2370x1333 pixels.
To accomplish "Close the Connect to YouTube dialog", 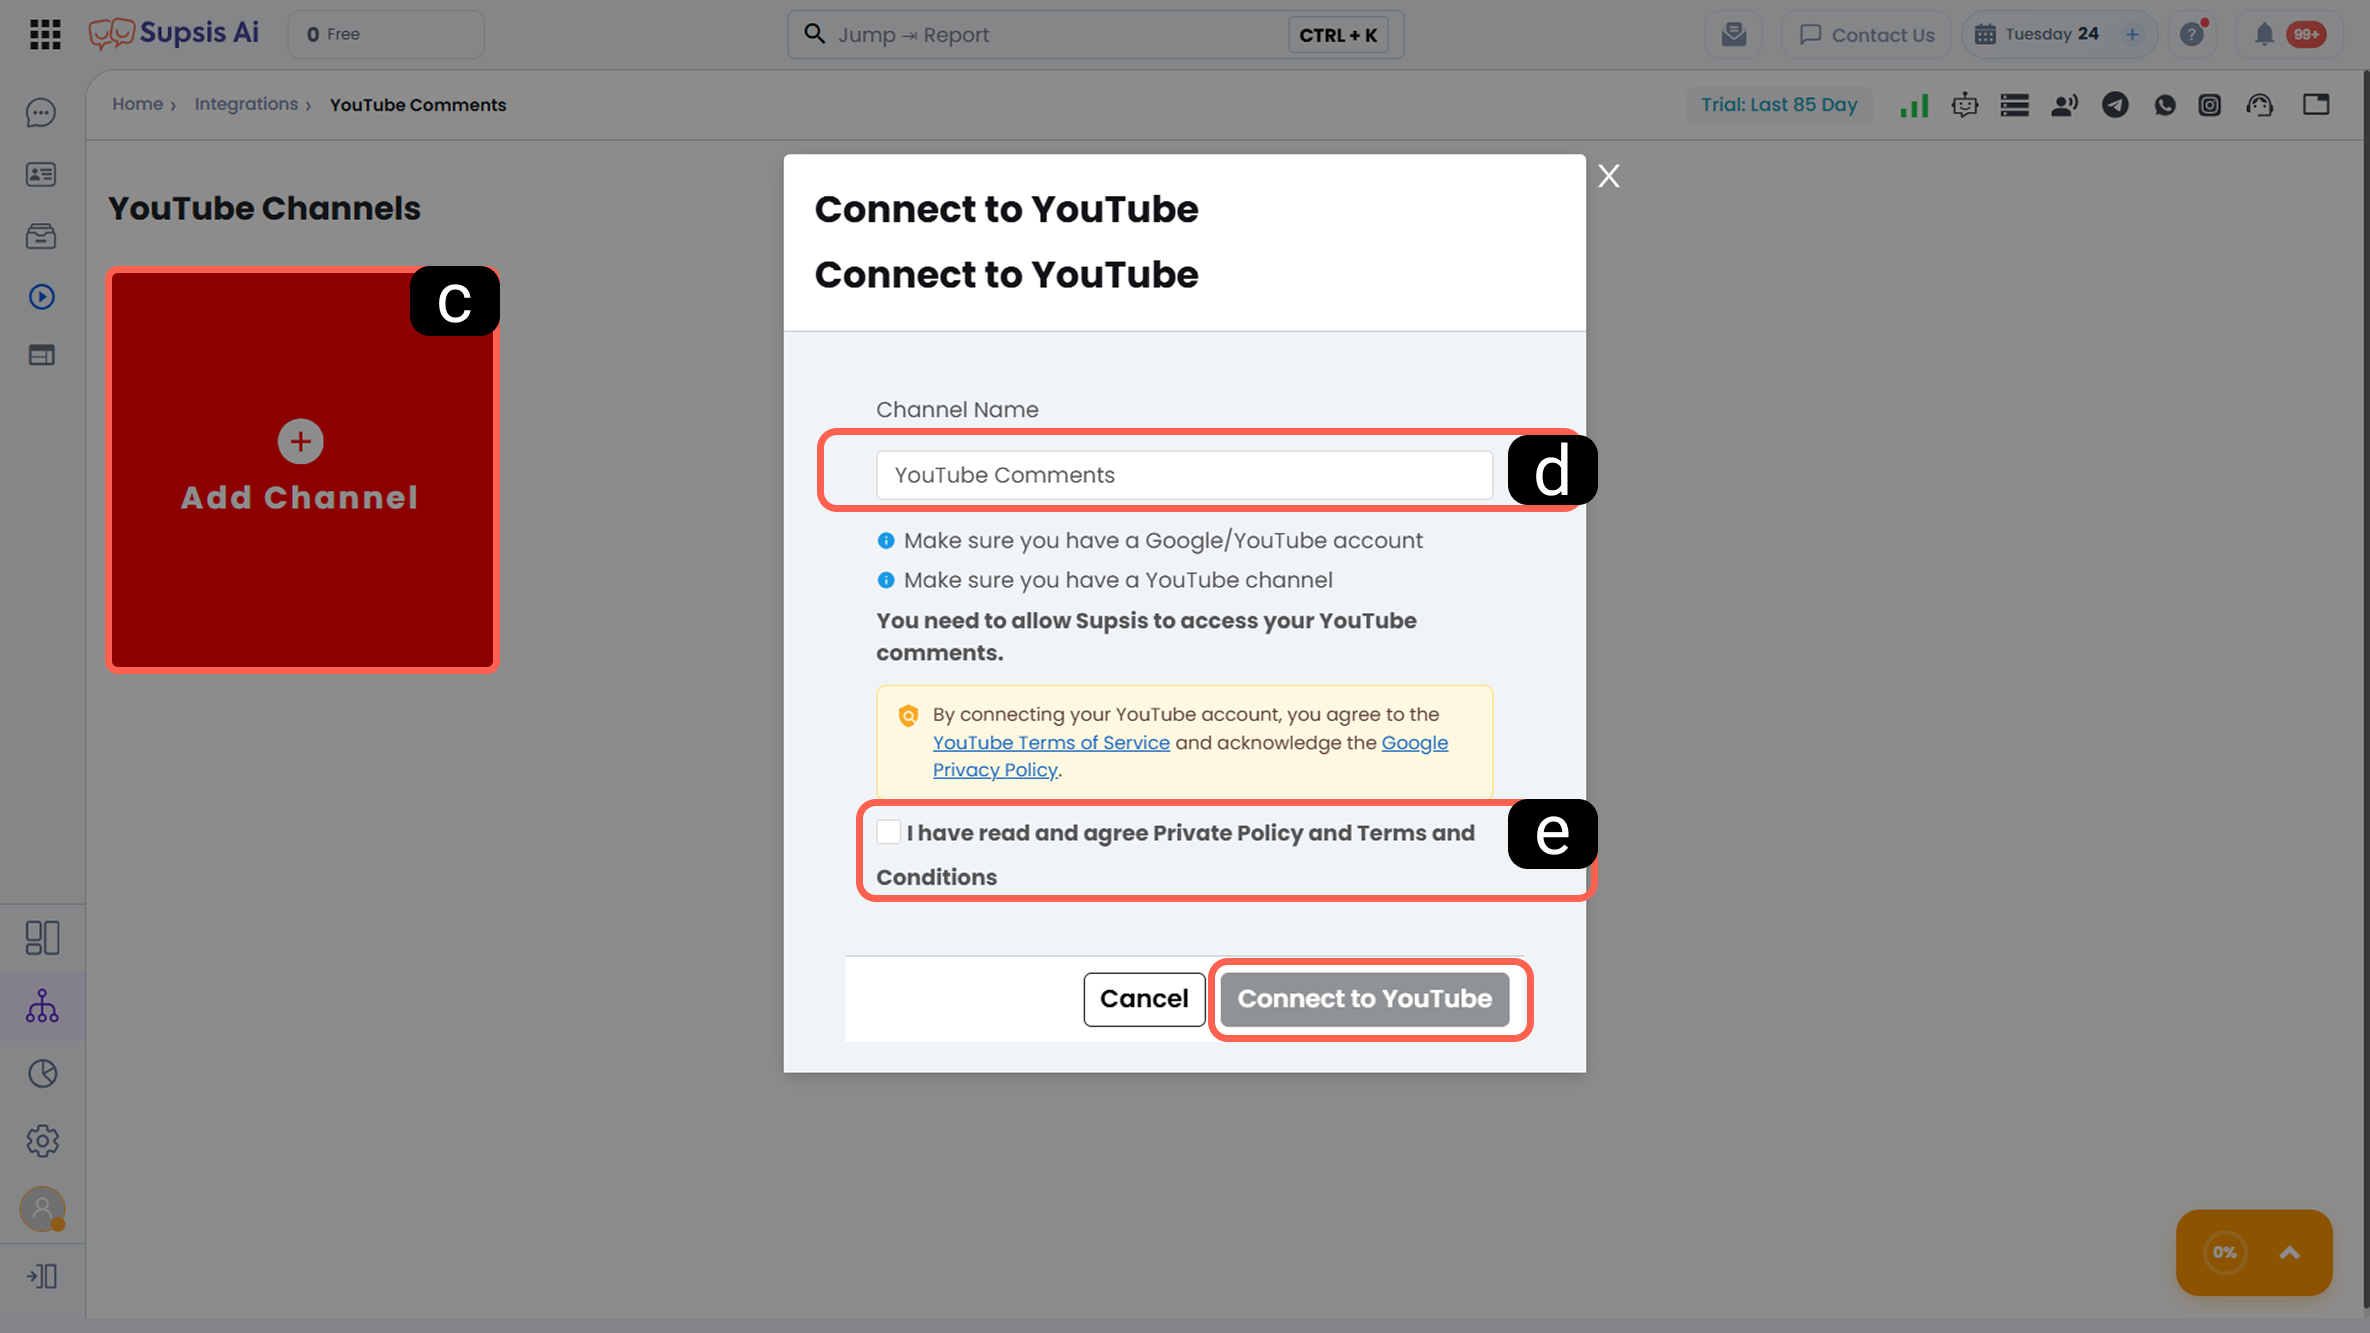I will [1608, 176].
